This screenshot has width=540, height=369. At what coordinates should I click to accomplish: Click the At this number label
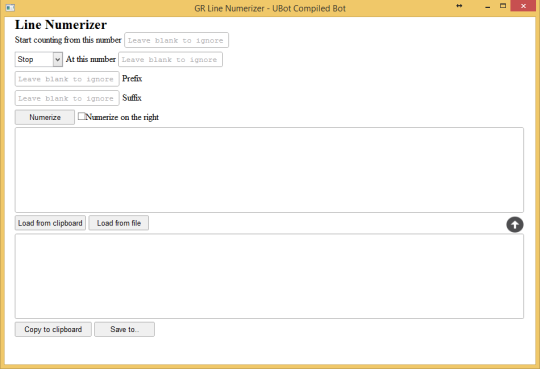coord(91,59)
